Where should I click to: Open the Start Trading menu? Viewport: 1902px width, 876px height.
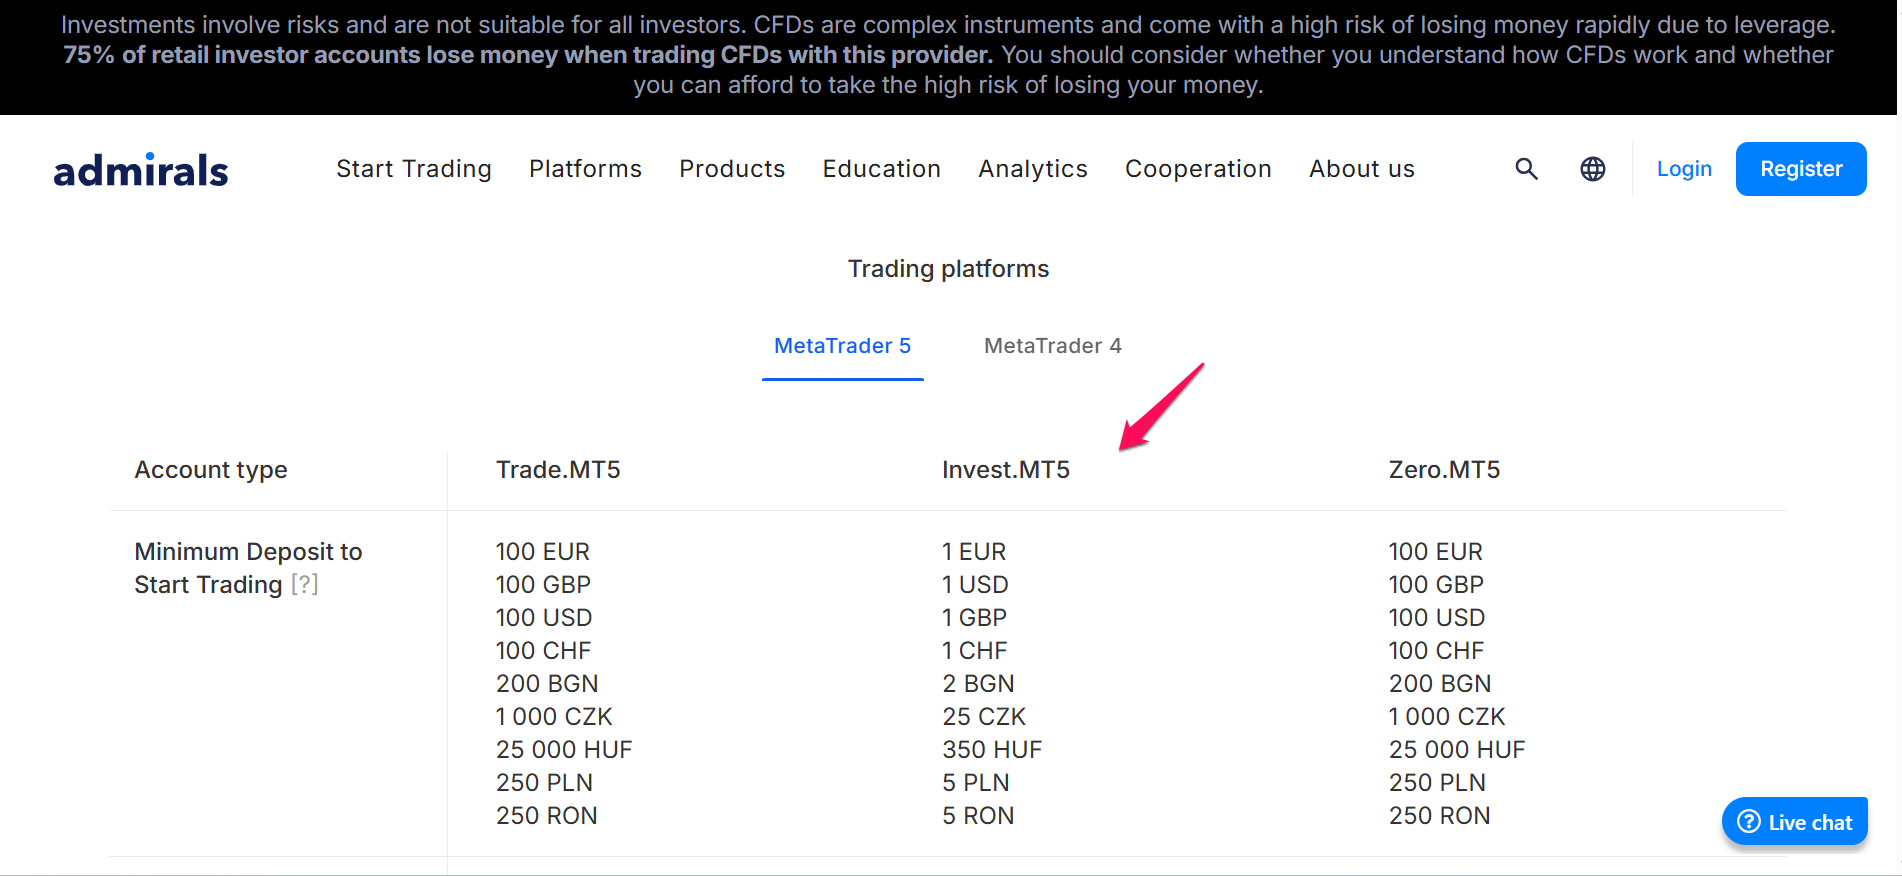click(414, 169)
